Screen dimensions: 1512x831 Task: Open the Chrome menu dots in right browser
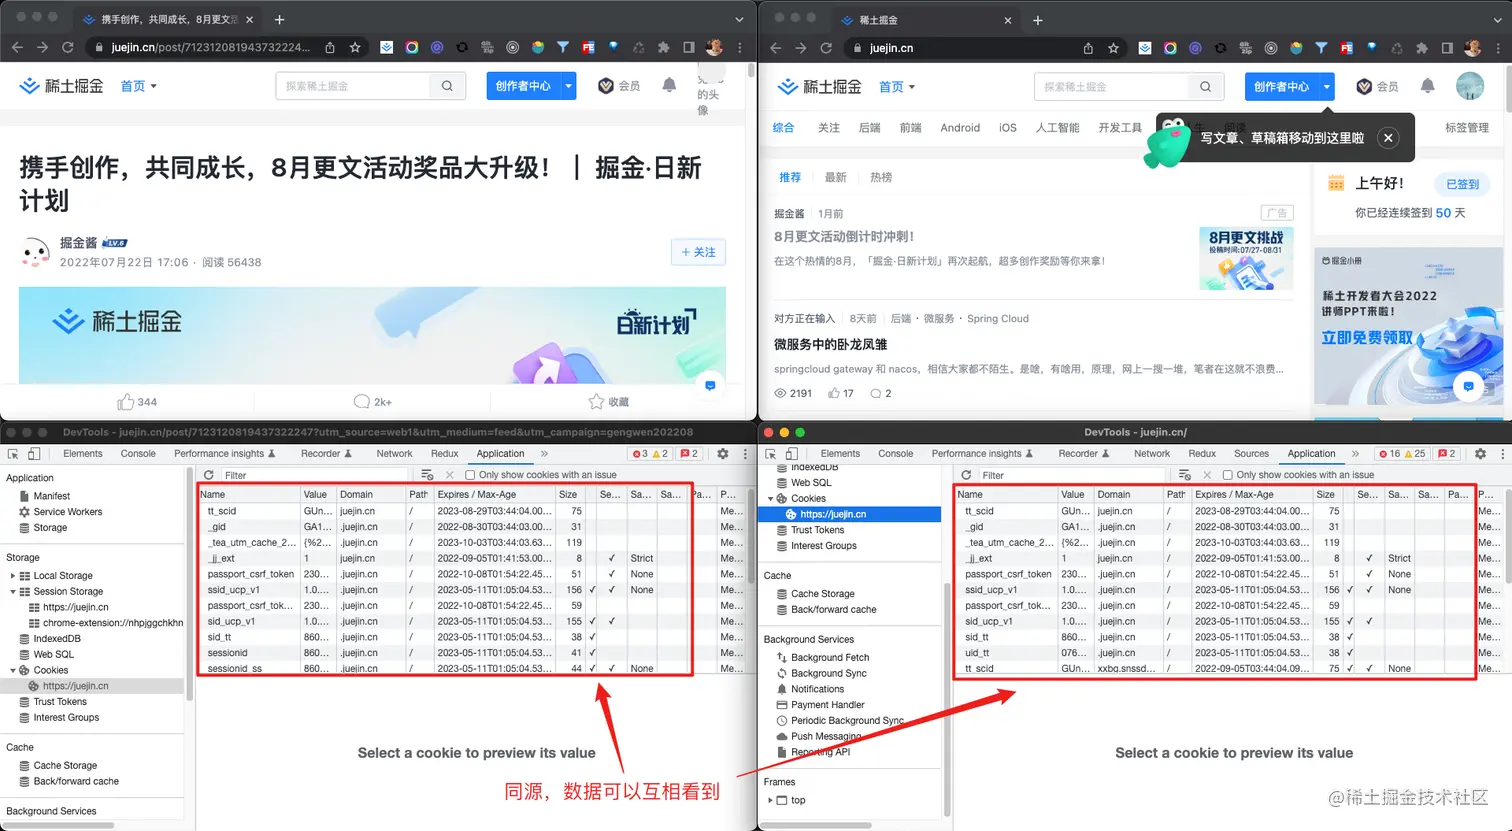(1497, 47)
